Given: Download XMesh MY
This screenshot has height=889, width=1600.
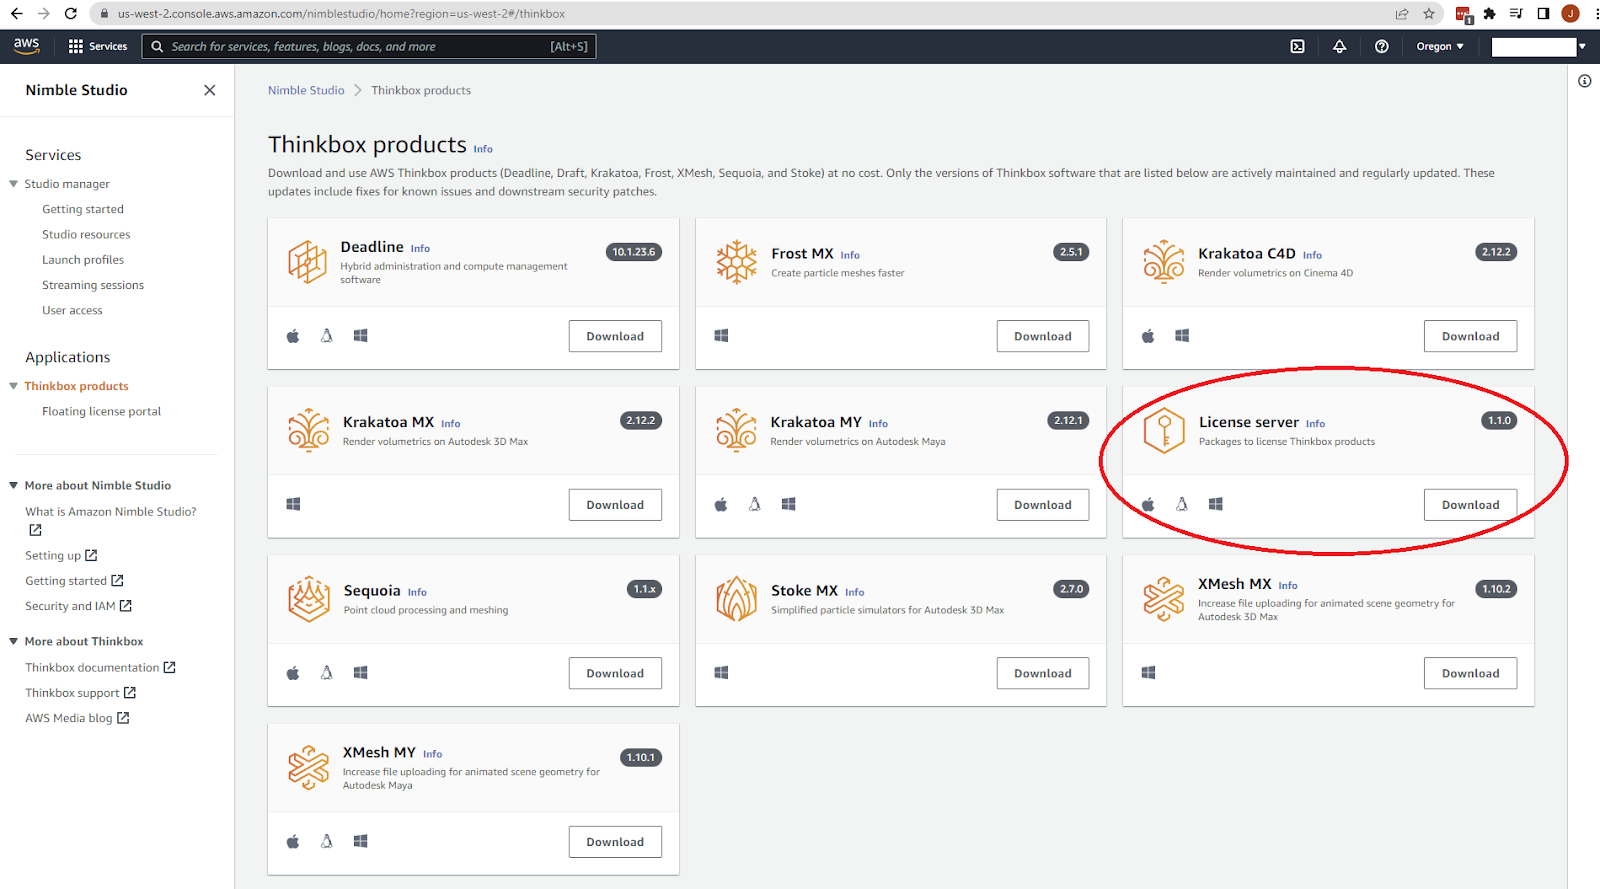Looking at the screenshot, I should click(615, 842).
